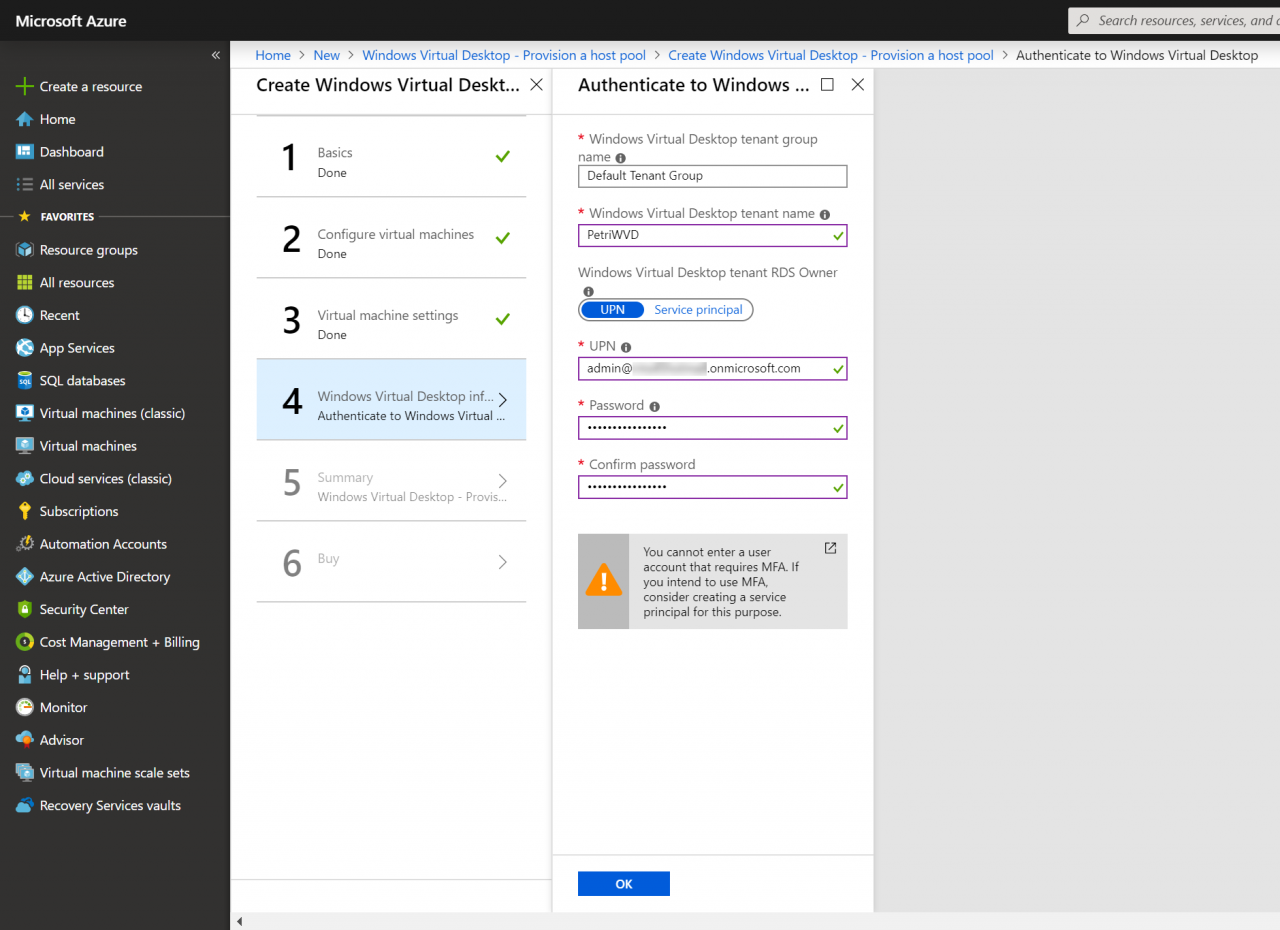This screenshot has width=1280, height=930.
Task: Open external link icon in MFA warning
Action: click(x=830, y=548)
